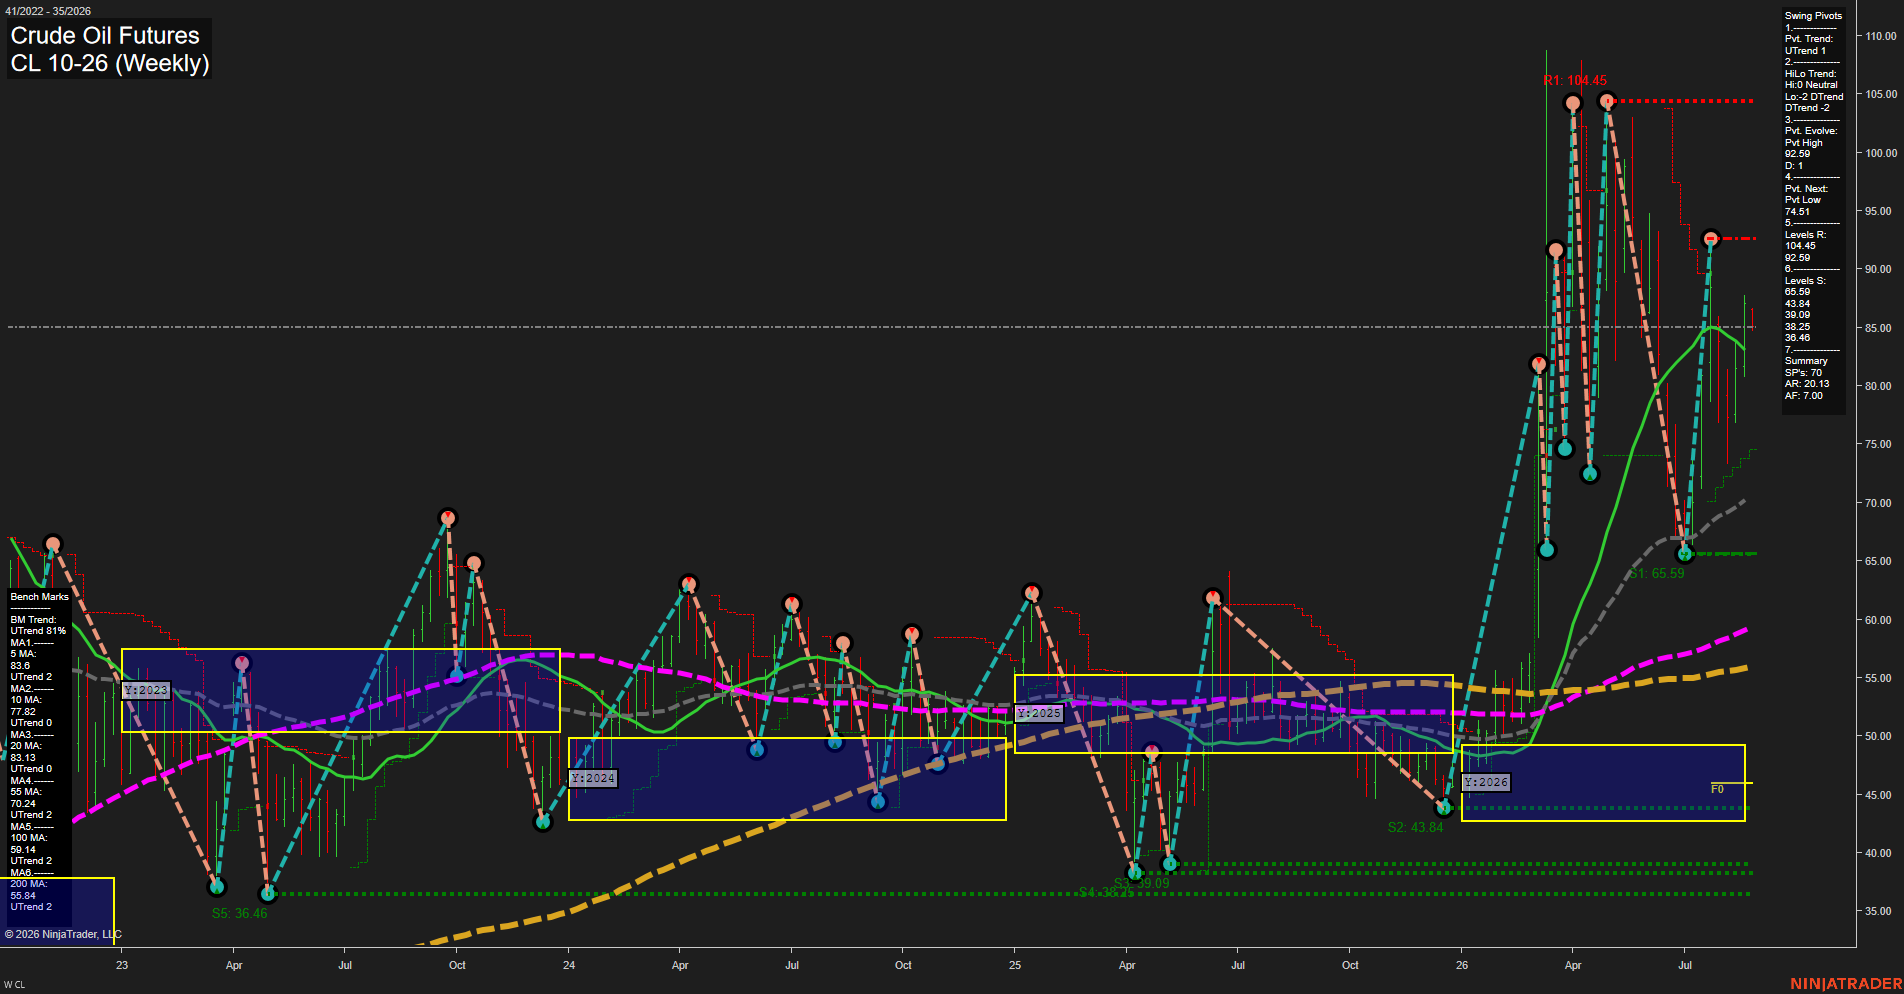Click the '10 MA:' line in Bench Marks
Screen dimensions: 1904x994
[x=26, y=700]
